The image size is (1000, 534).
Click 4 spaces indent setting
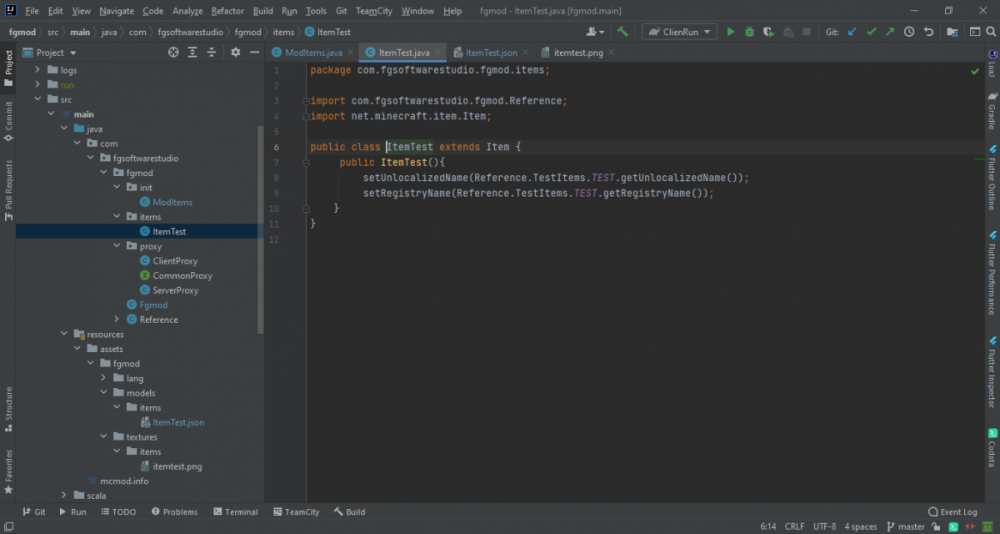point(860,527)
